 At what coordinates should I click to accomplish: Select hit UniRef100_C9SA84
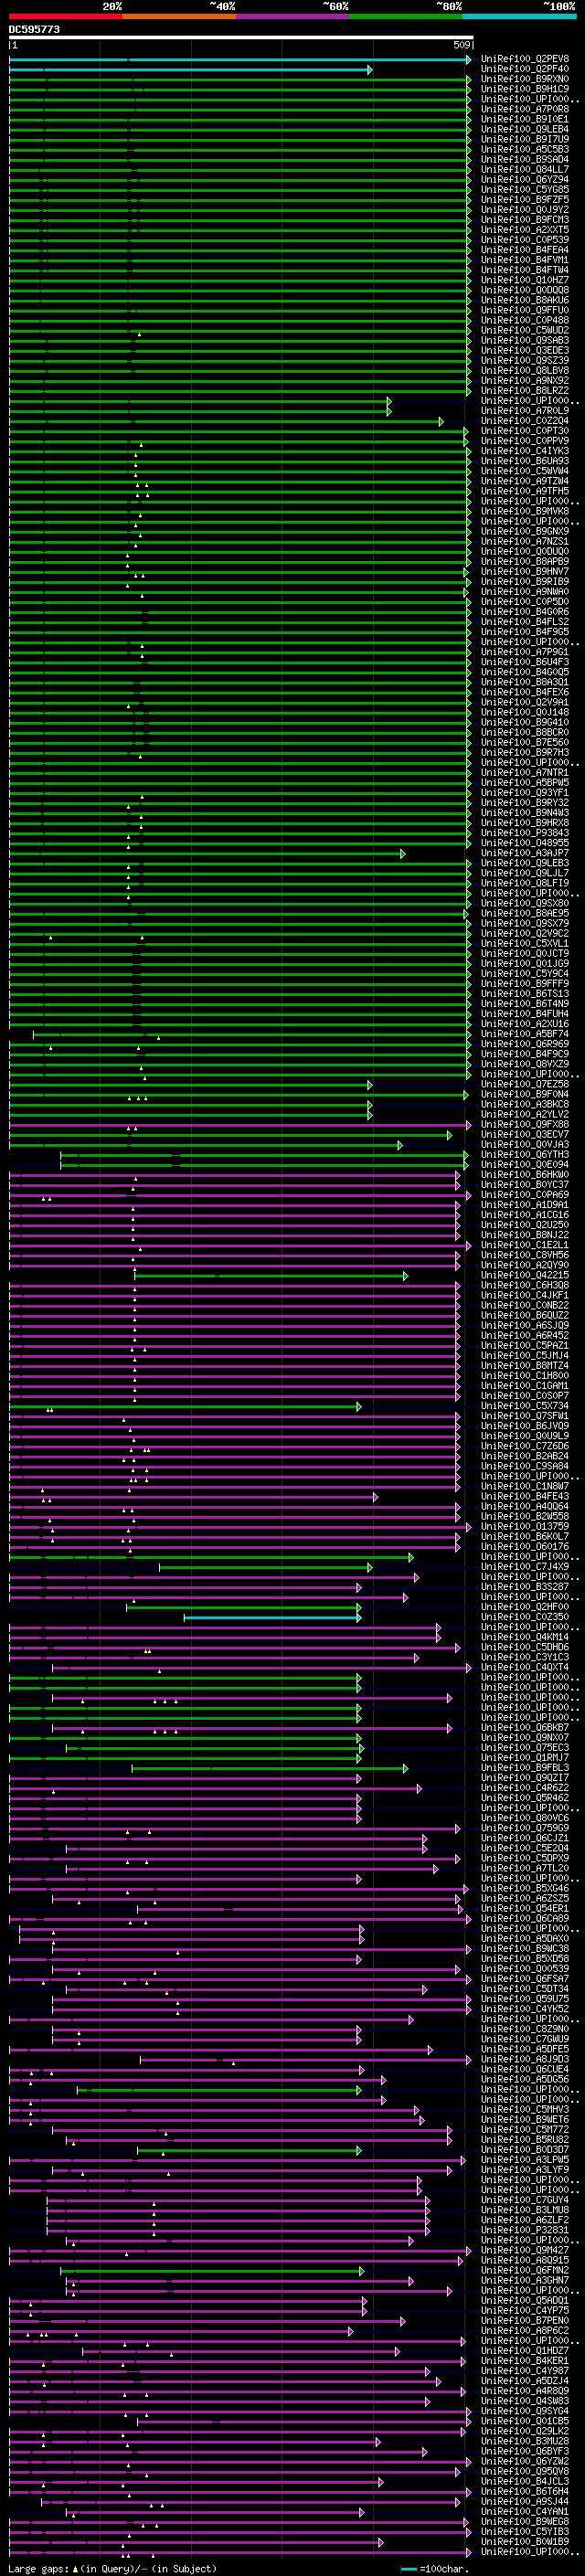pyautogui.click(x=525, y=1467)
